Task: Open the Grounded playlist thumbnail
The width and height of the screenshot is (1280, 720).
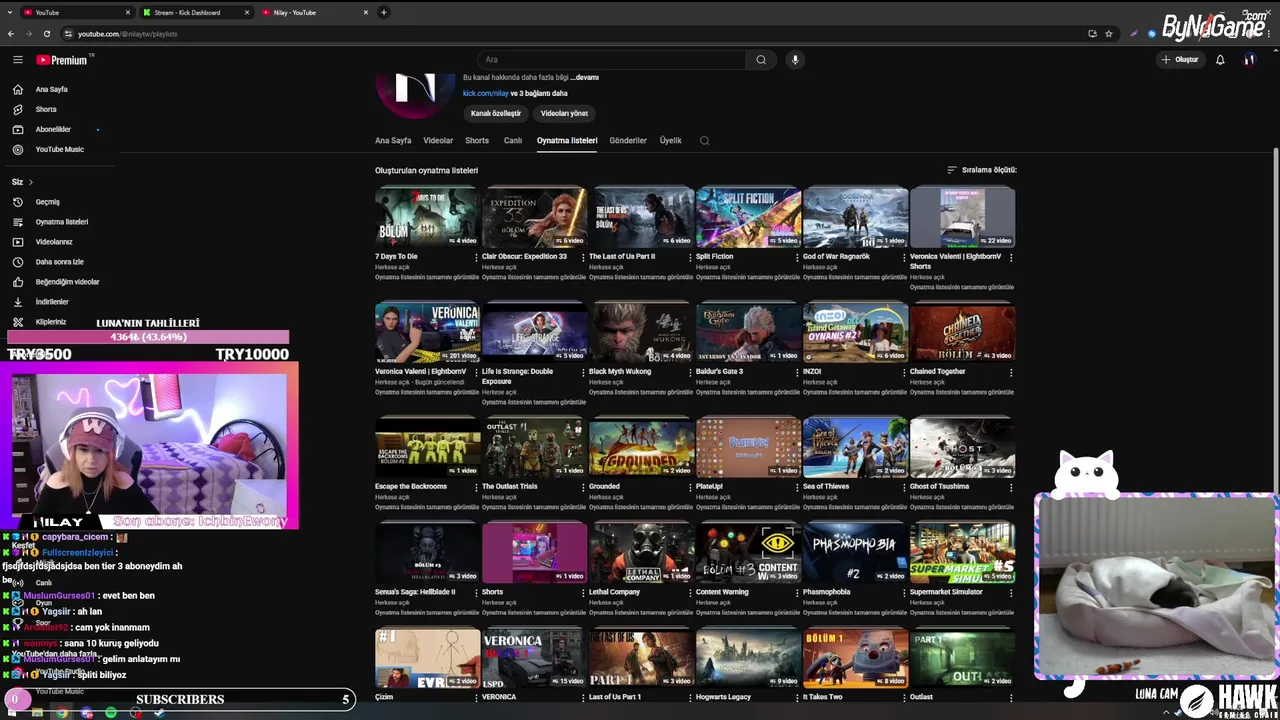Action: tap(641, 447)
